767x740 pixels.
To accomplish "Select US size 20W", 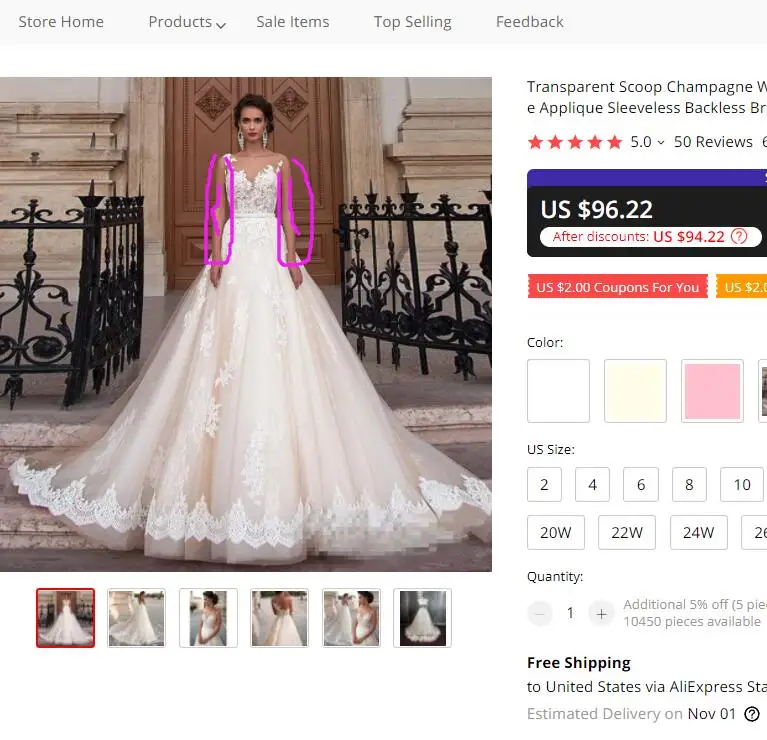I will click(x=556, y=532).
